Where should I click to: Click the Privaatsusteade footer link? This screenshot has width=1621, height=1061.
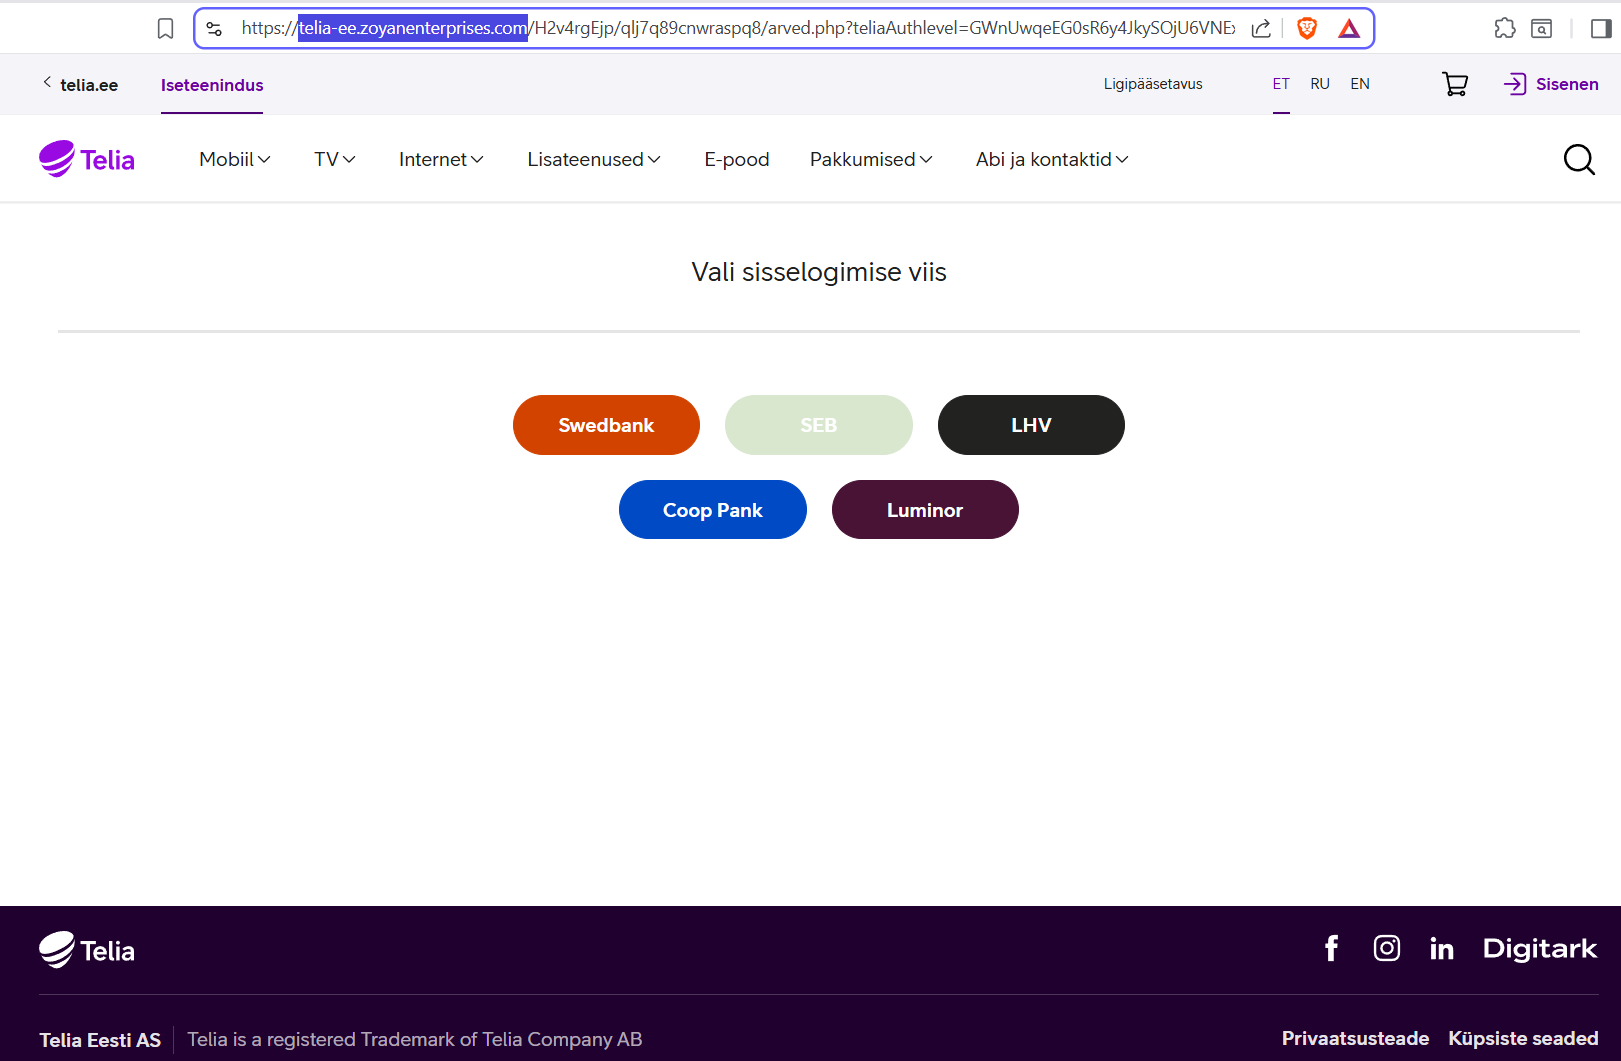coord(1355,1039)
